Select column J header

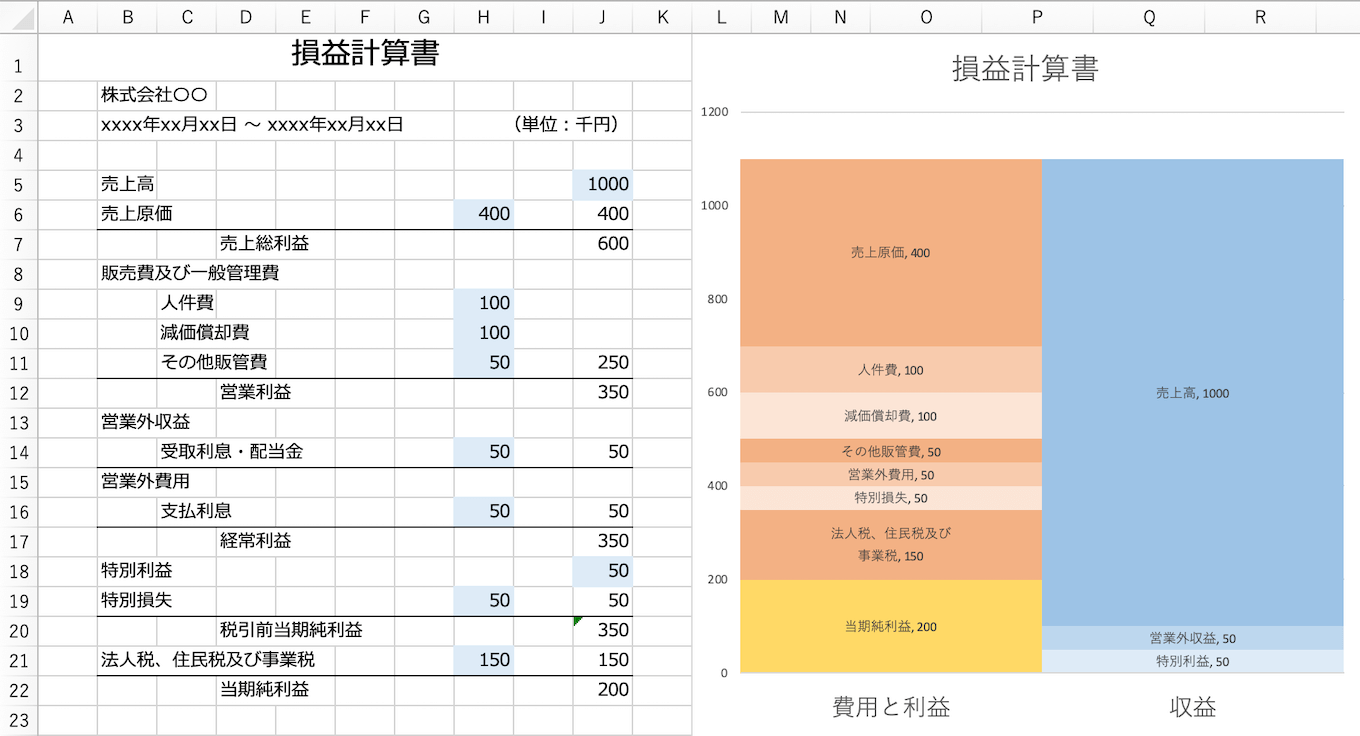point(603,17)
